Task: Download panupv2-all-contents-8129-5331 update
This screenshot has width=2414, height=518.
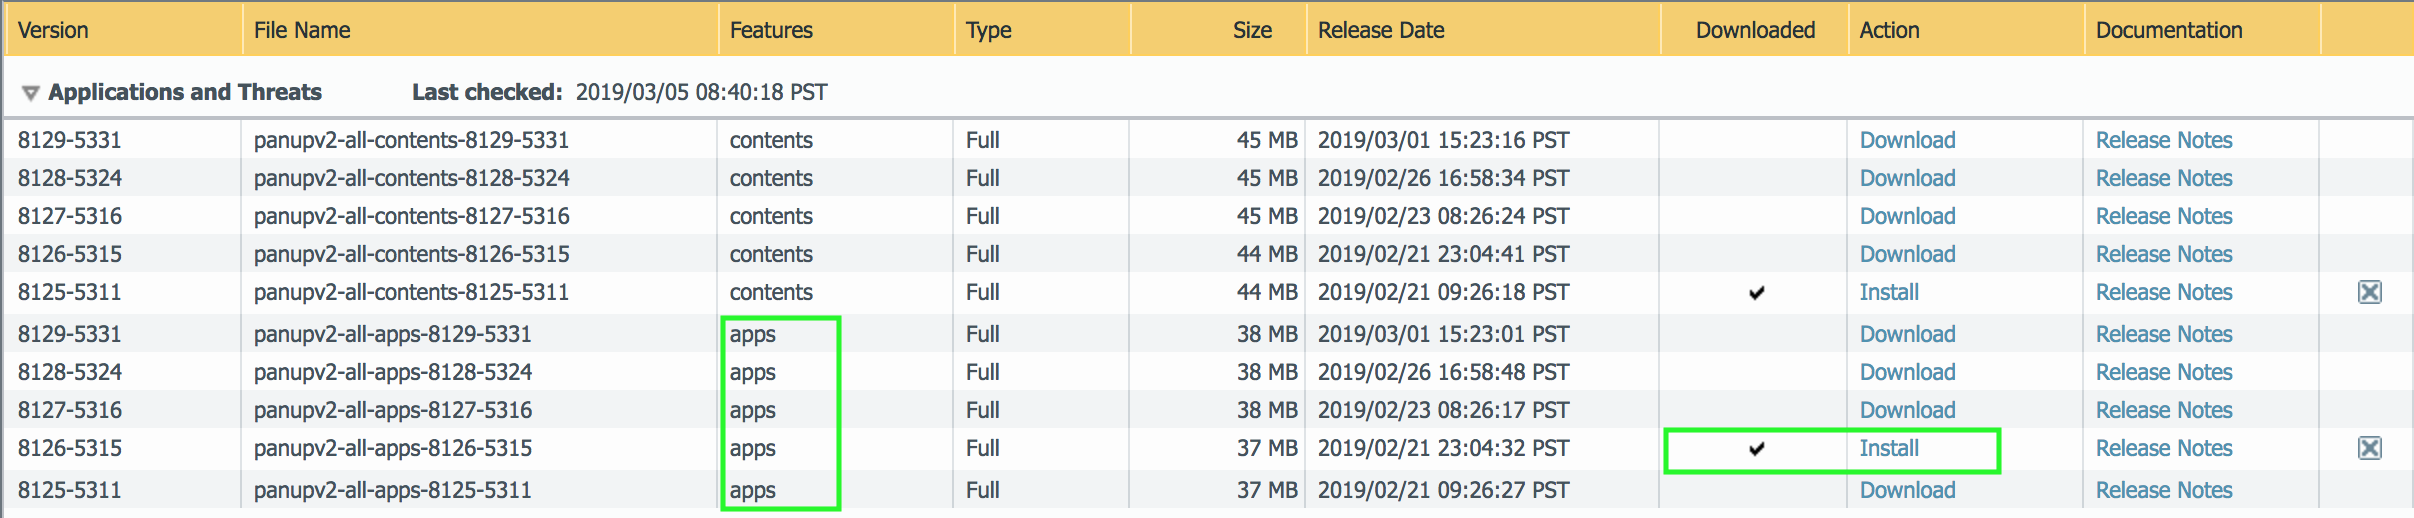Action: [1906, 140]
